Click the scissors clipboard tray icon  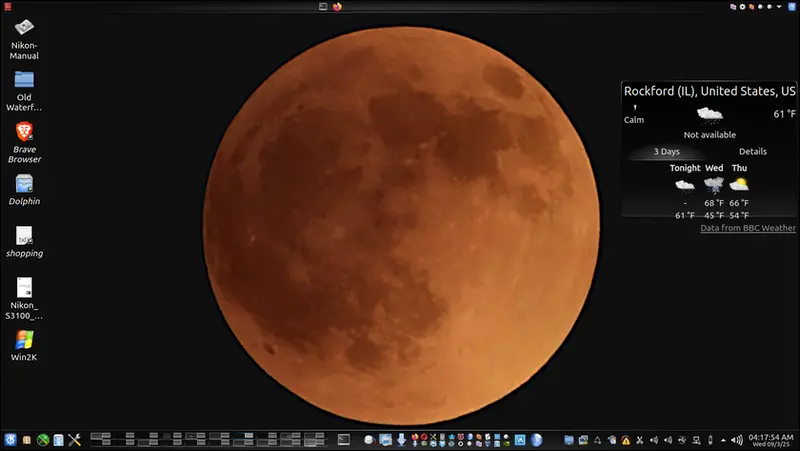639,440
